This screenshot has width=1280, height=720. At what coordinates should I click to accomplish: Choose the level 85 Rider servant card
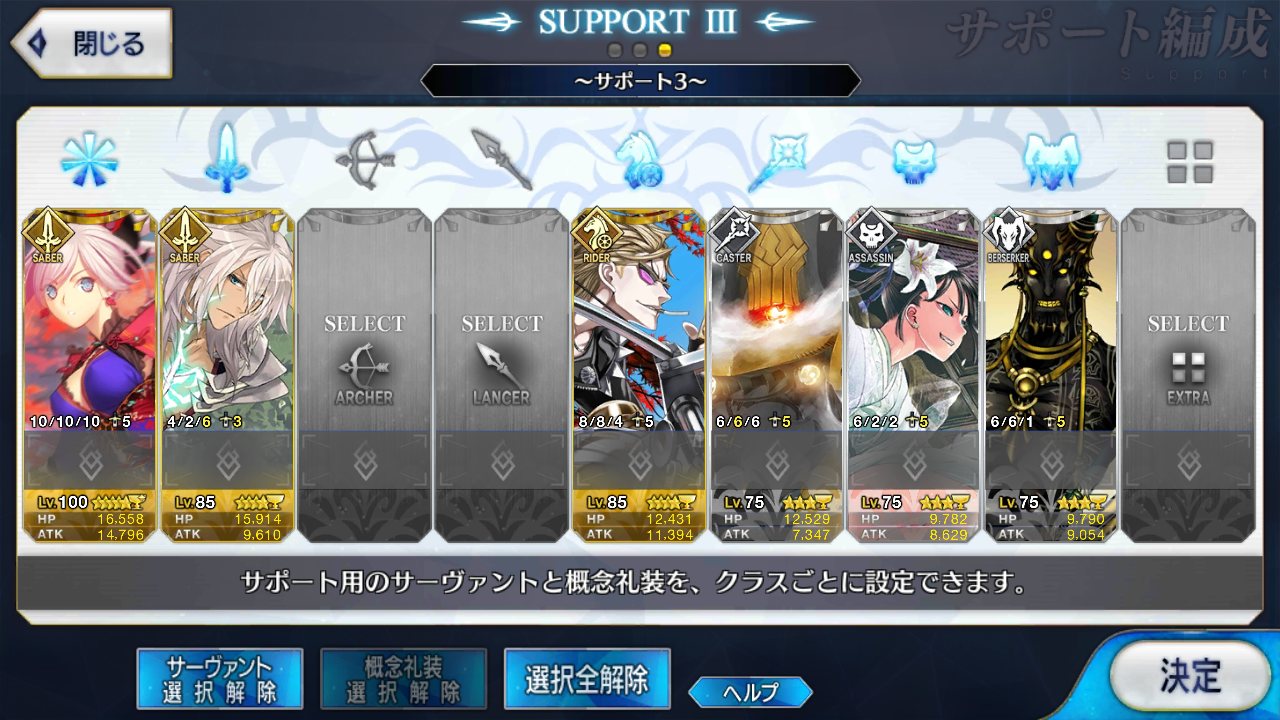(640, 375)
